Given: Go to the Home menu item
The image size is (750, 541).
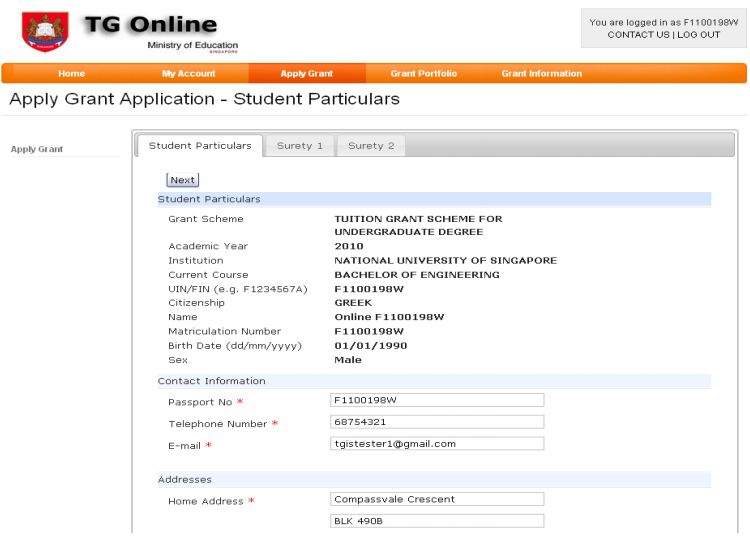Looking at the screenshot, I should click(x=72, y=74).
